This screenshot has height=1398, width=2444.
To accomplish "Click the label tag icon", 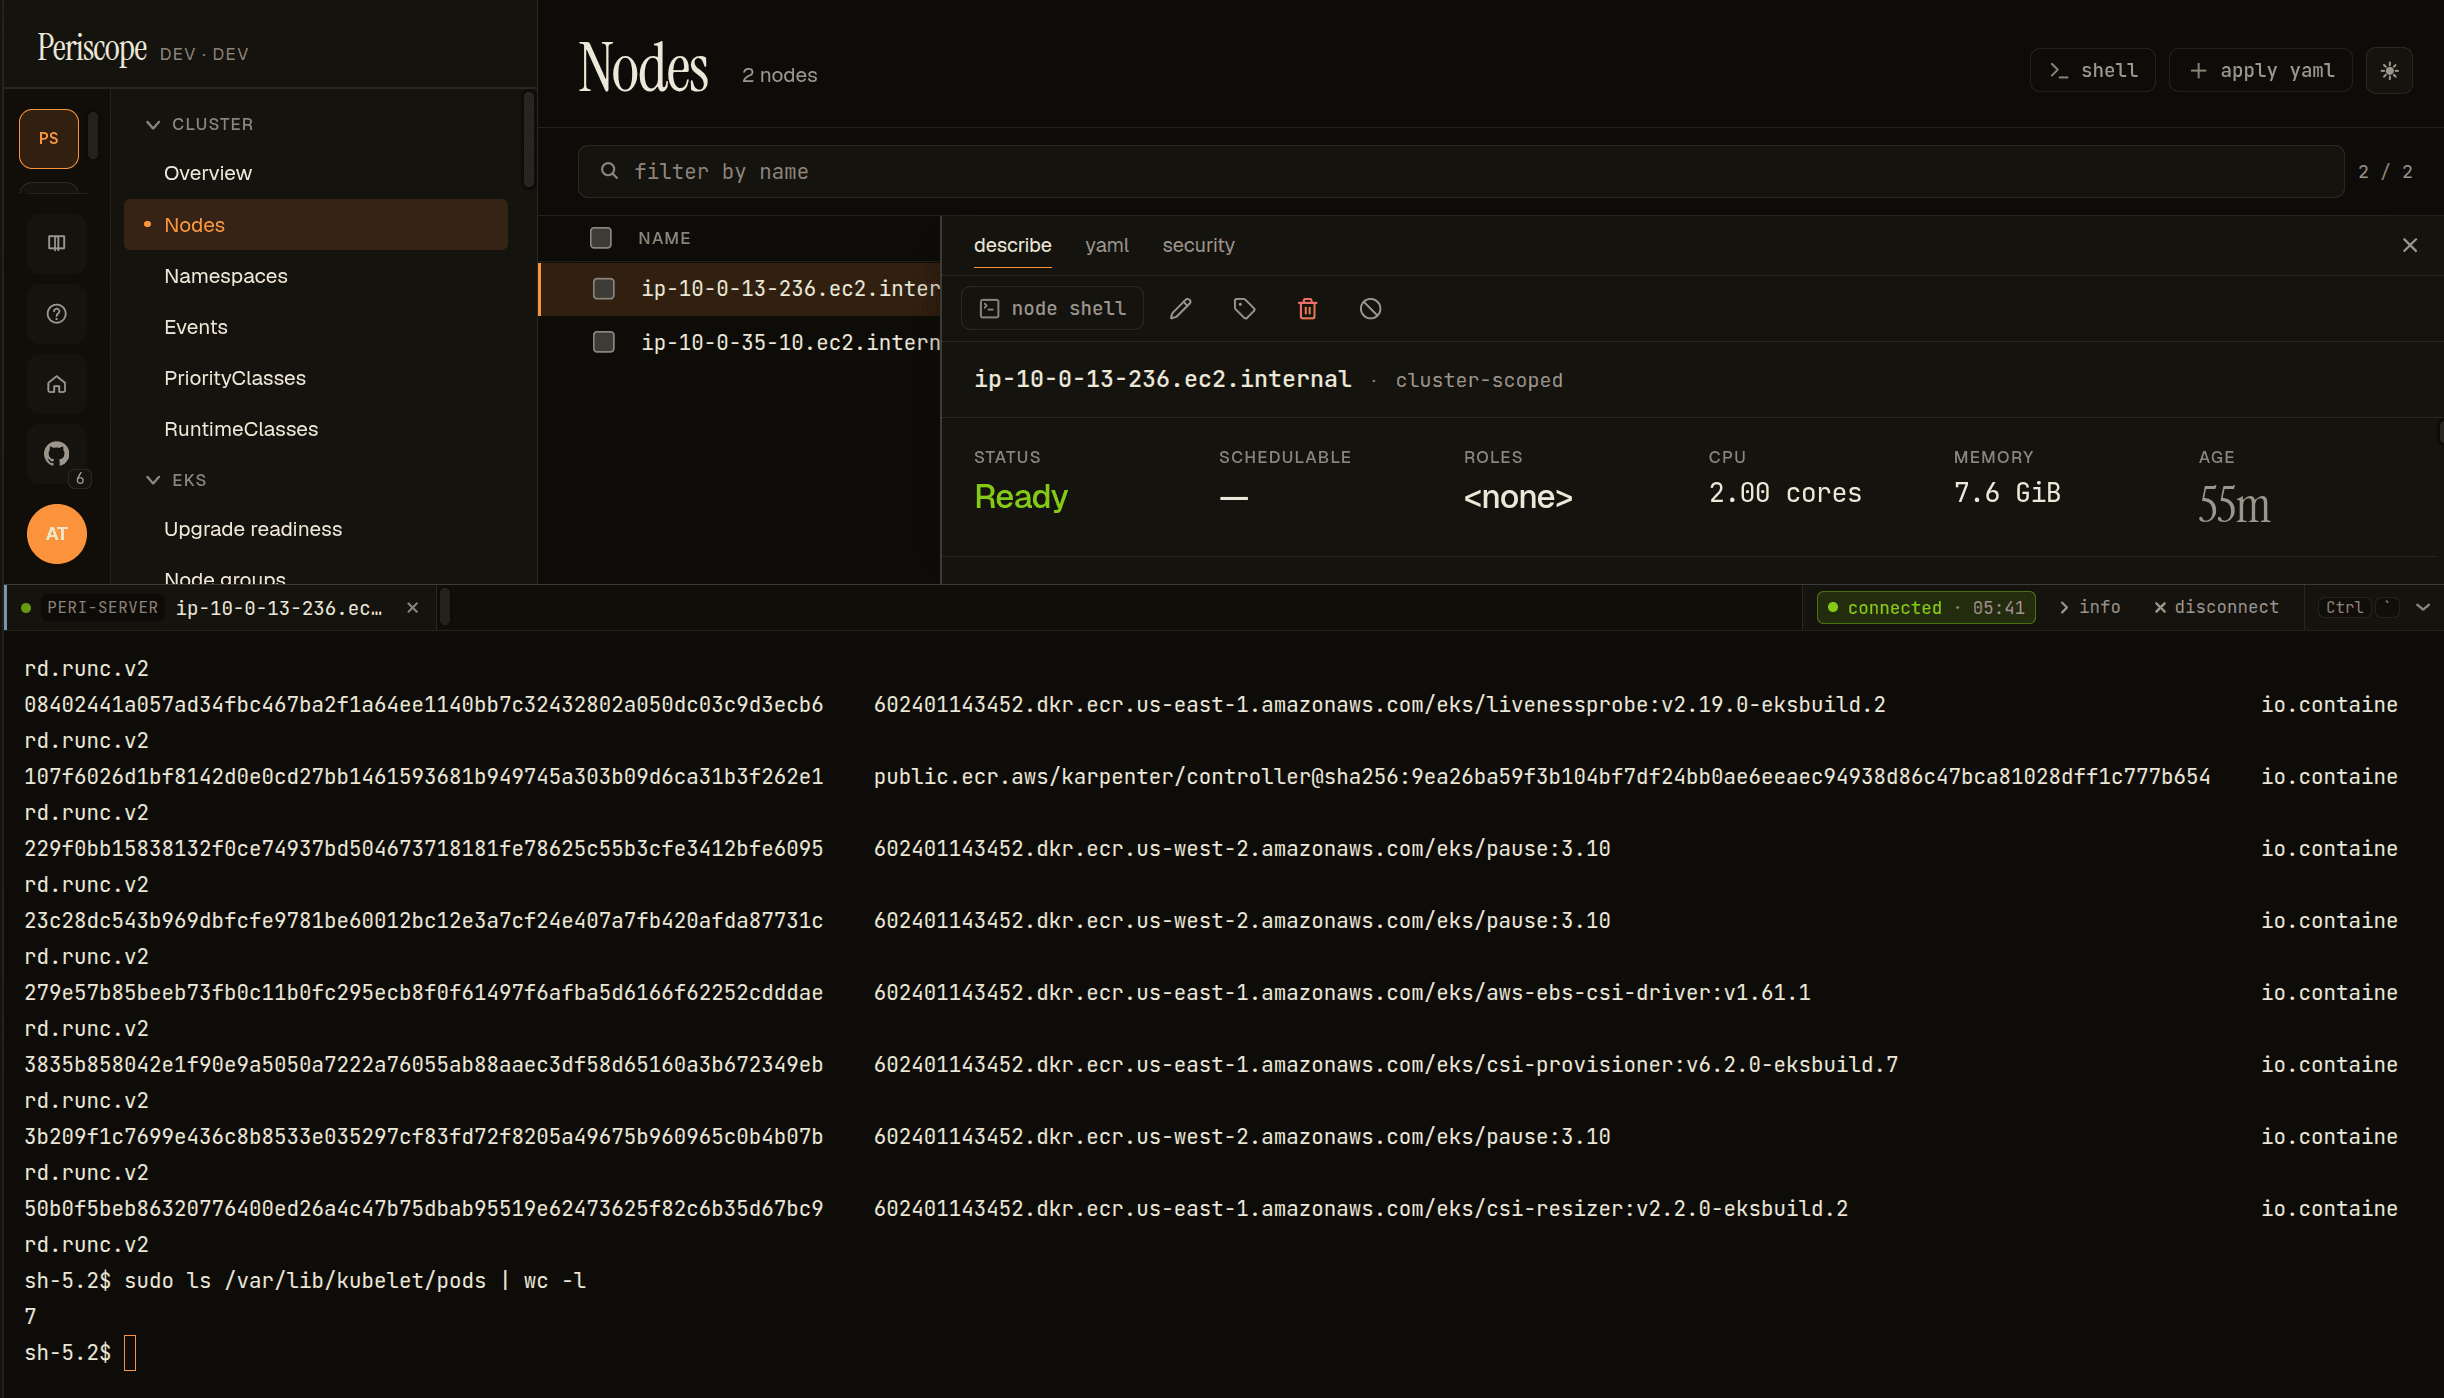I will coord(1244,309).
